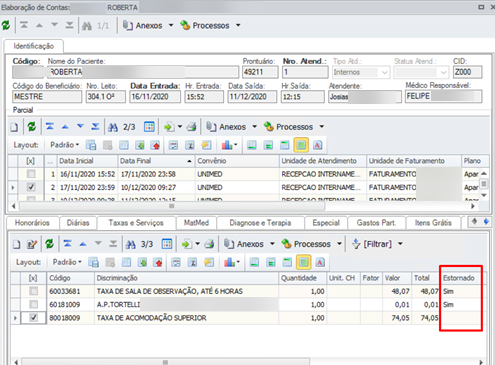Create new record in Parcial toolbar
Screen dimensions: 495x365
point(14,127)
